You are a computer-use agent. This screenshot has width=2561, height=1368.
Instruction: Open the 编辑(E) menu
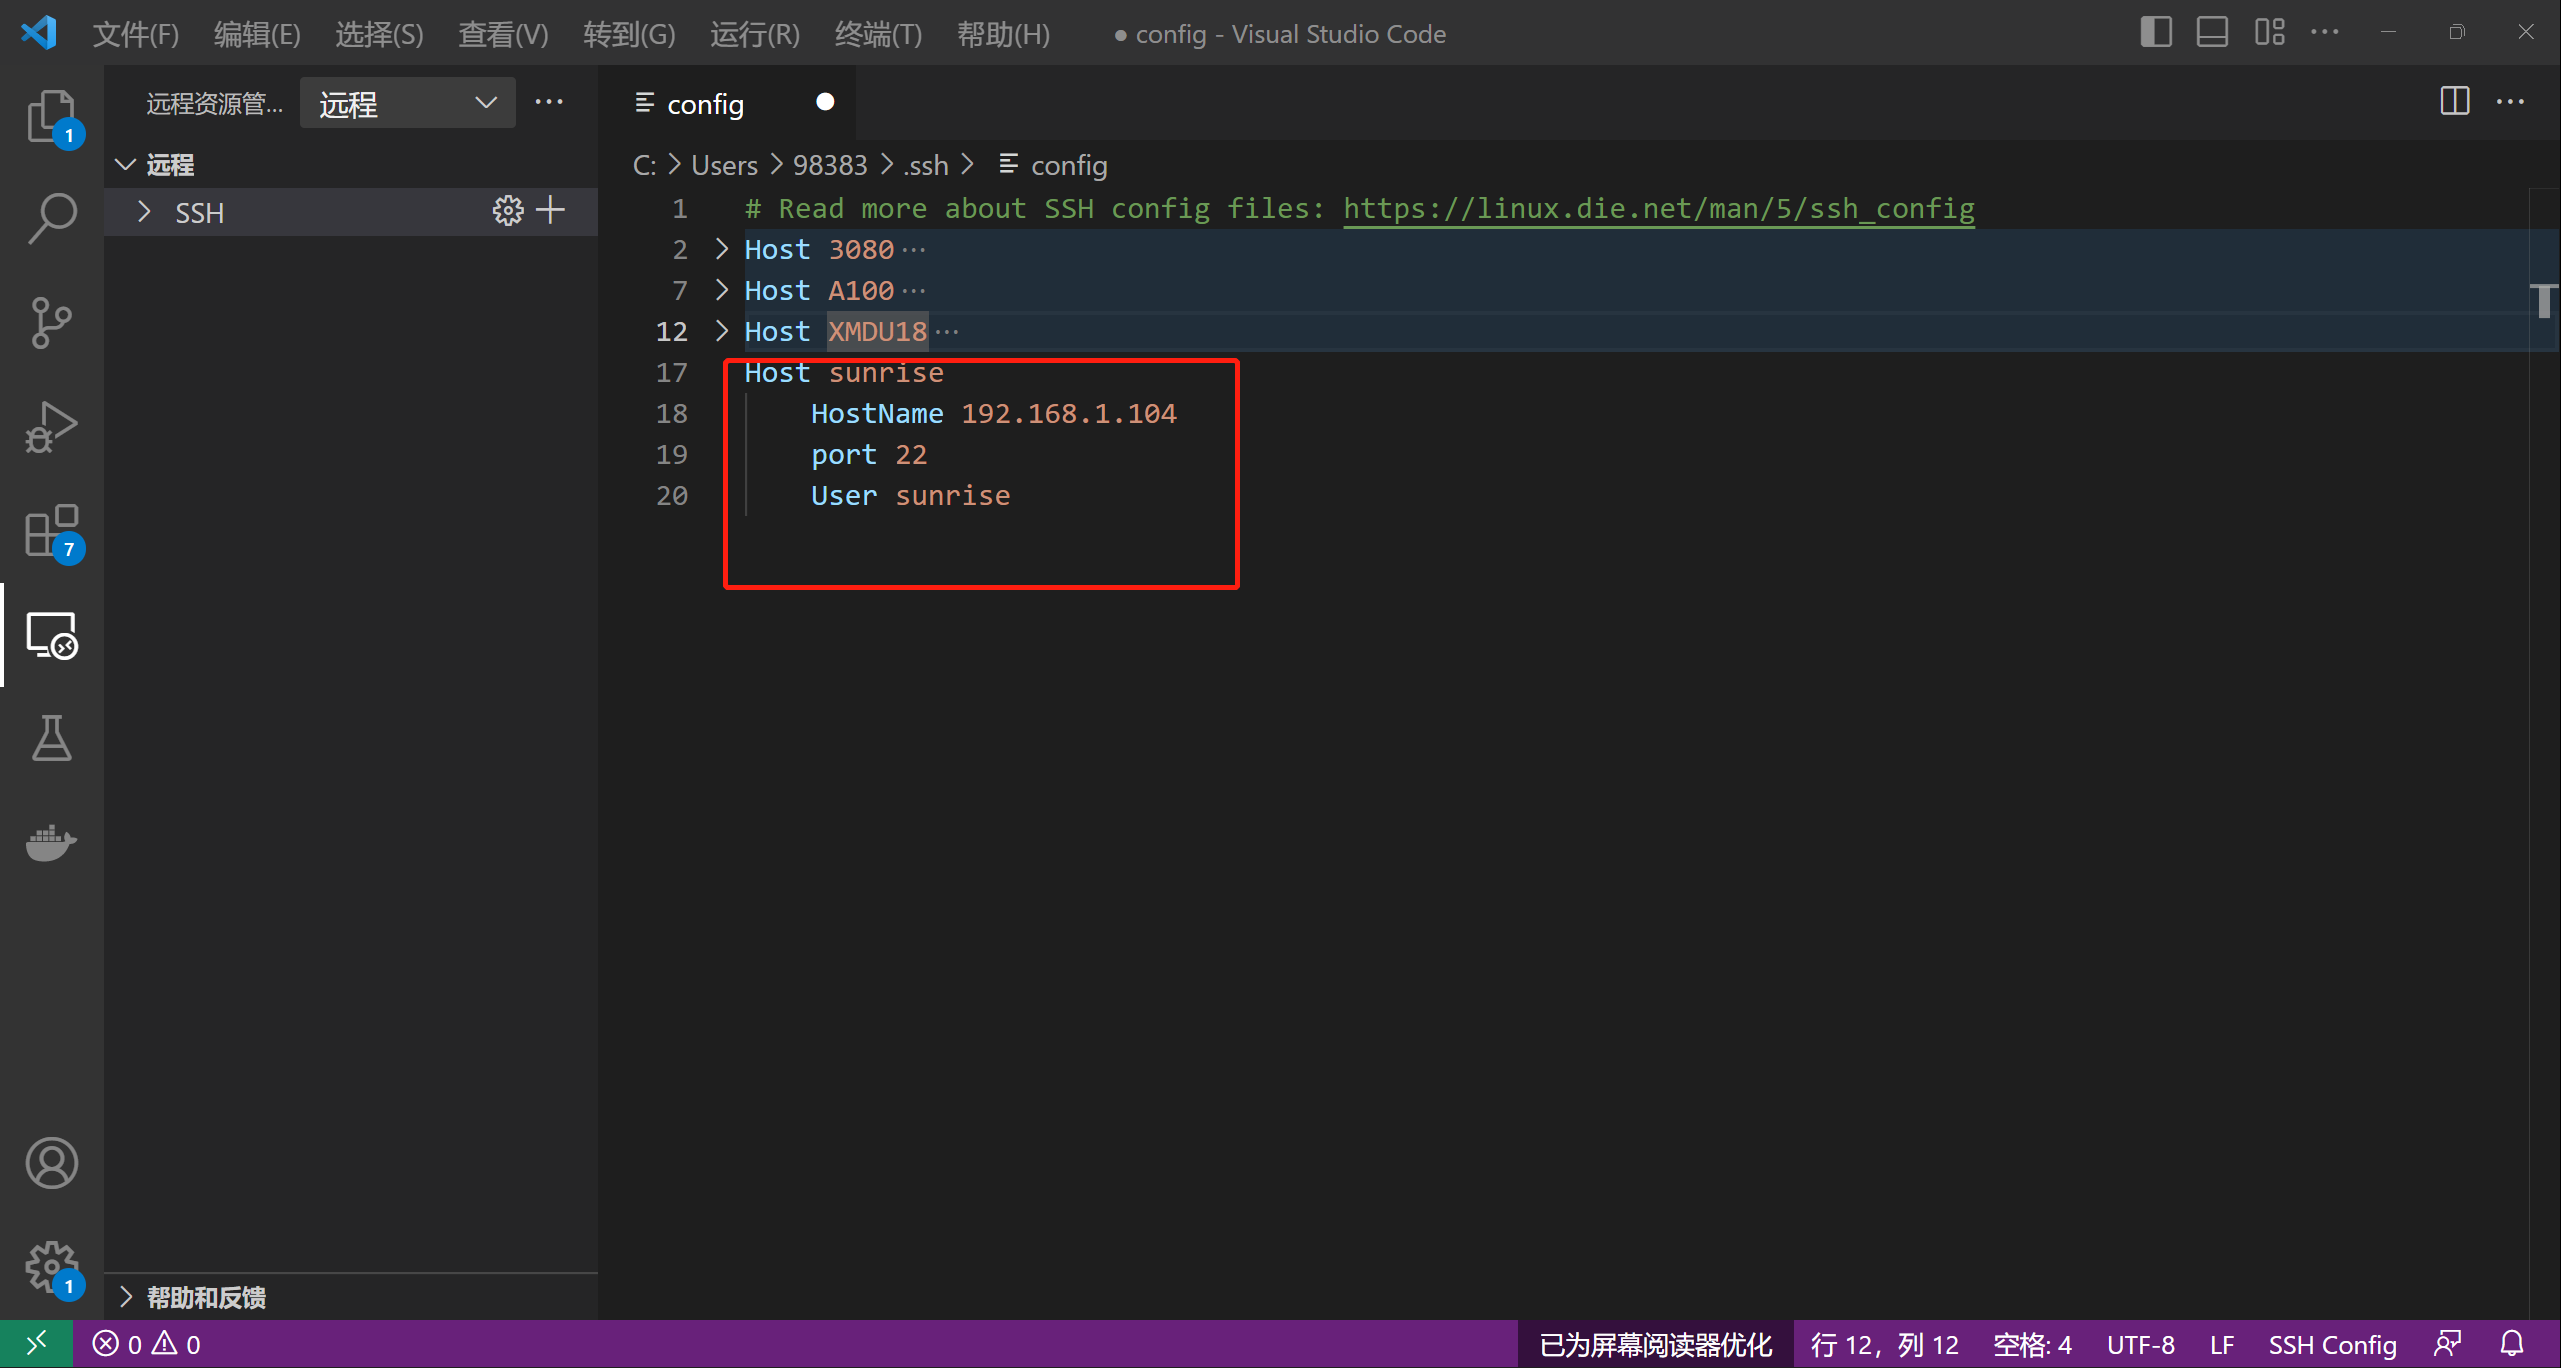(257, 34)
